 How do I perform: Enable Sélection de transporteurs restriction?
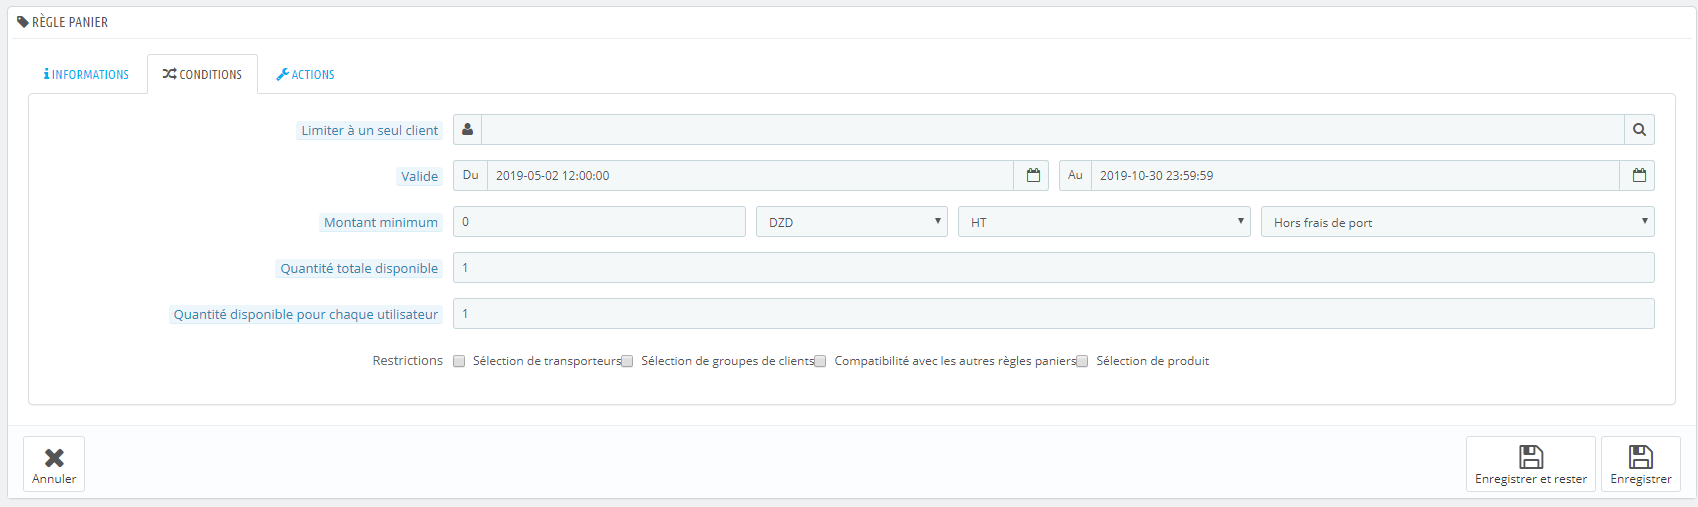[459, 361]
